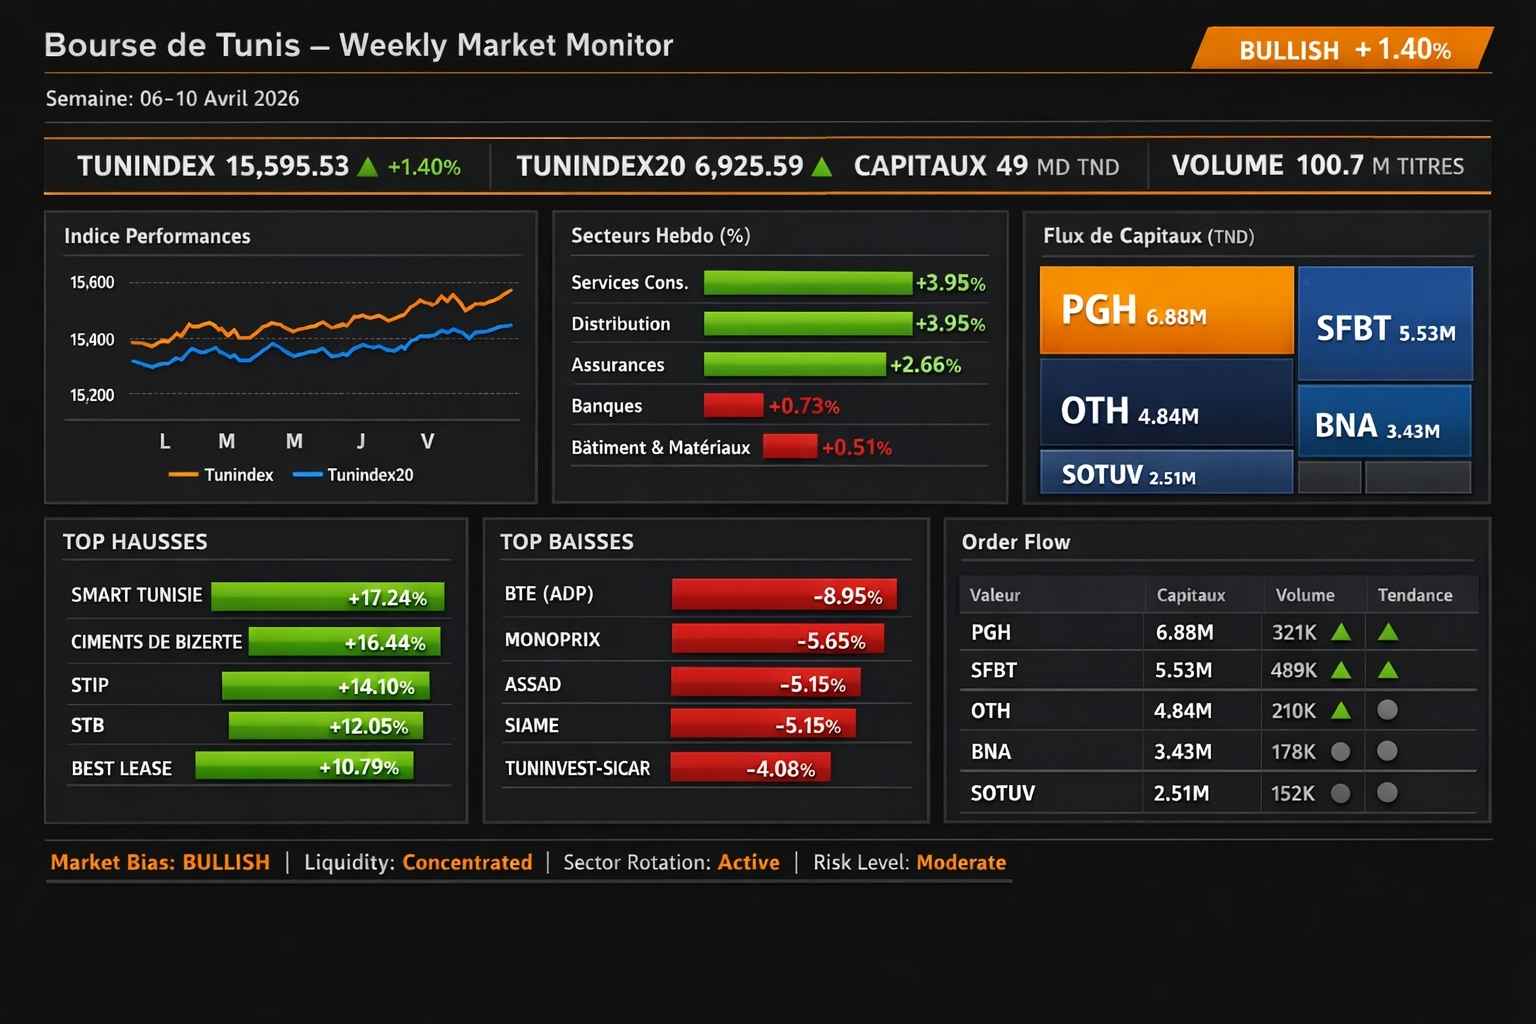The image size is (1536, 1024).
Task: Click the green up arrow beside TUNINDEX 15,595.53
Action: (x=368, y=167)
